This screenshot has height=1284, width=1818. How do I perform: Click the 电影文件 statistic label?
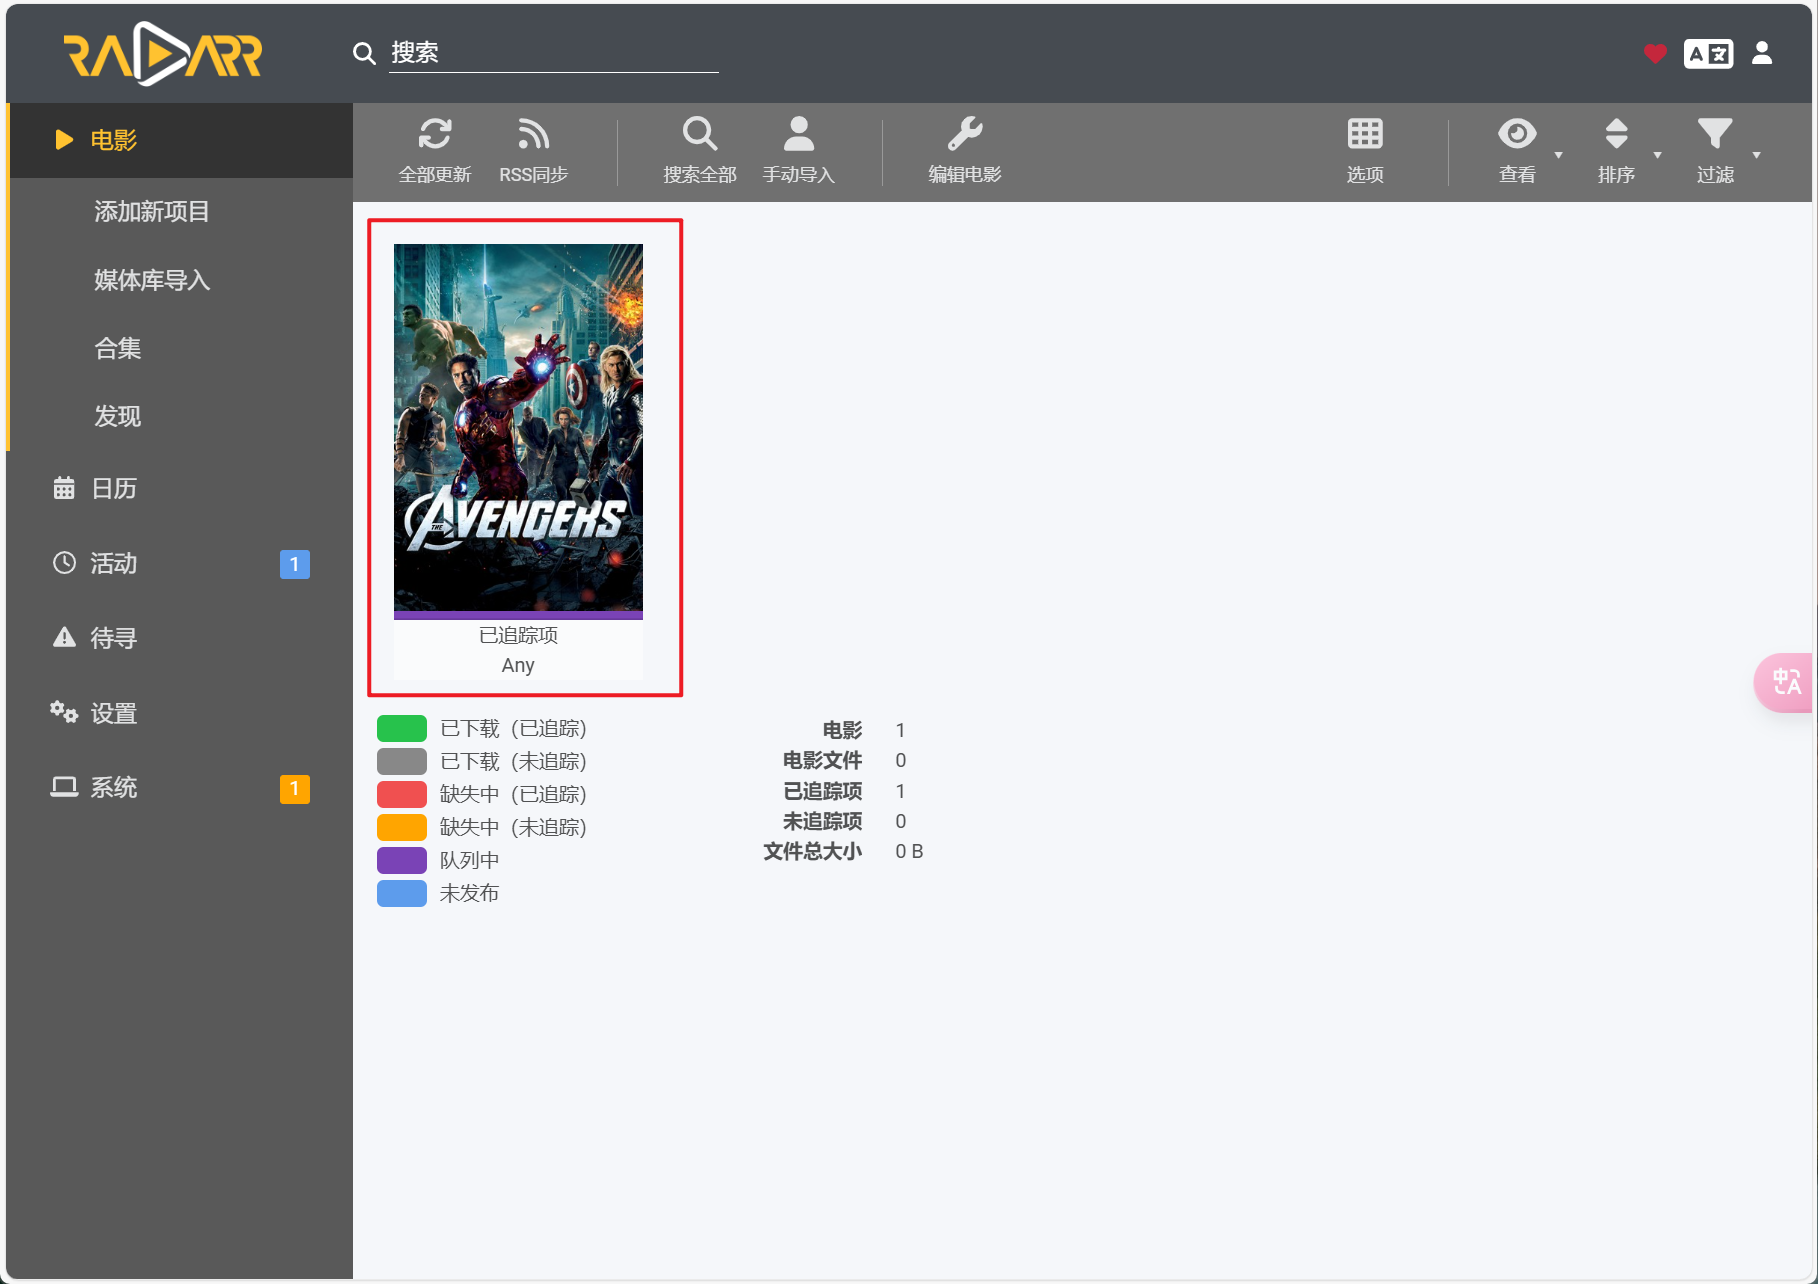(x=822, y=760)
